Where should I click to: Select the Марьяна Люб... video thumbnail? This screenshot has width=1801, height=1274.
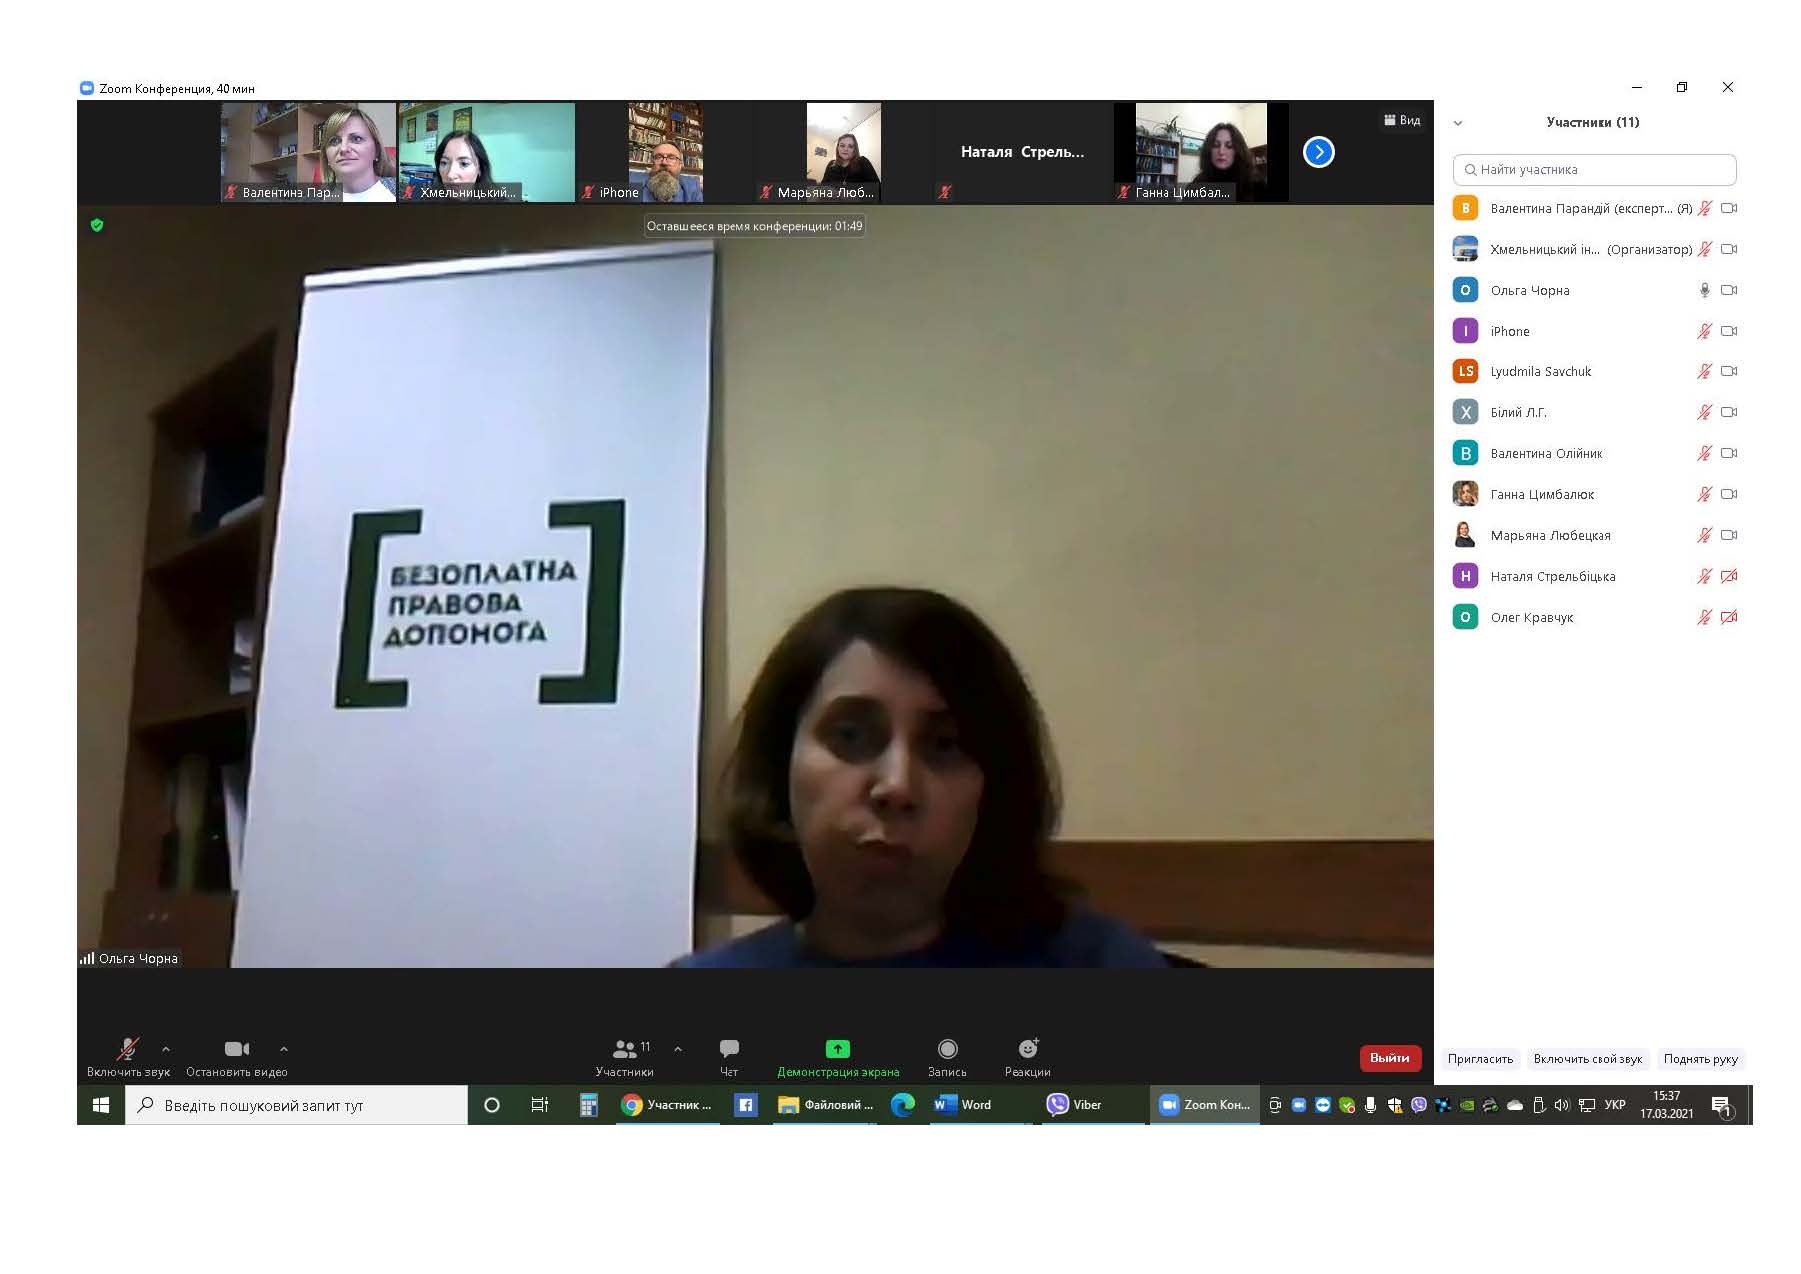point(844,152)
